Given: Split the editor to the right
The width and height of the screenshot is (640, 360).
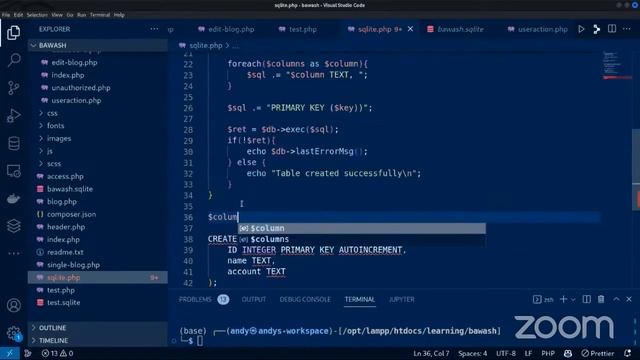Looking at the screenshot, I should point(612,29).
